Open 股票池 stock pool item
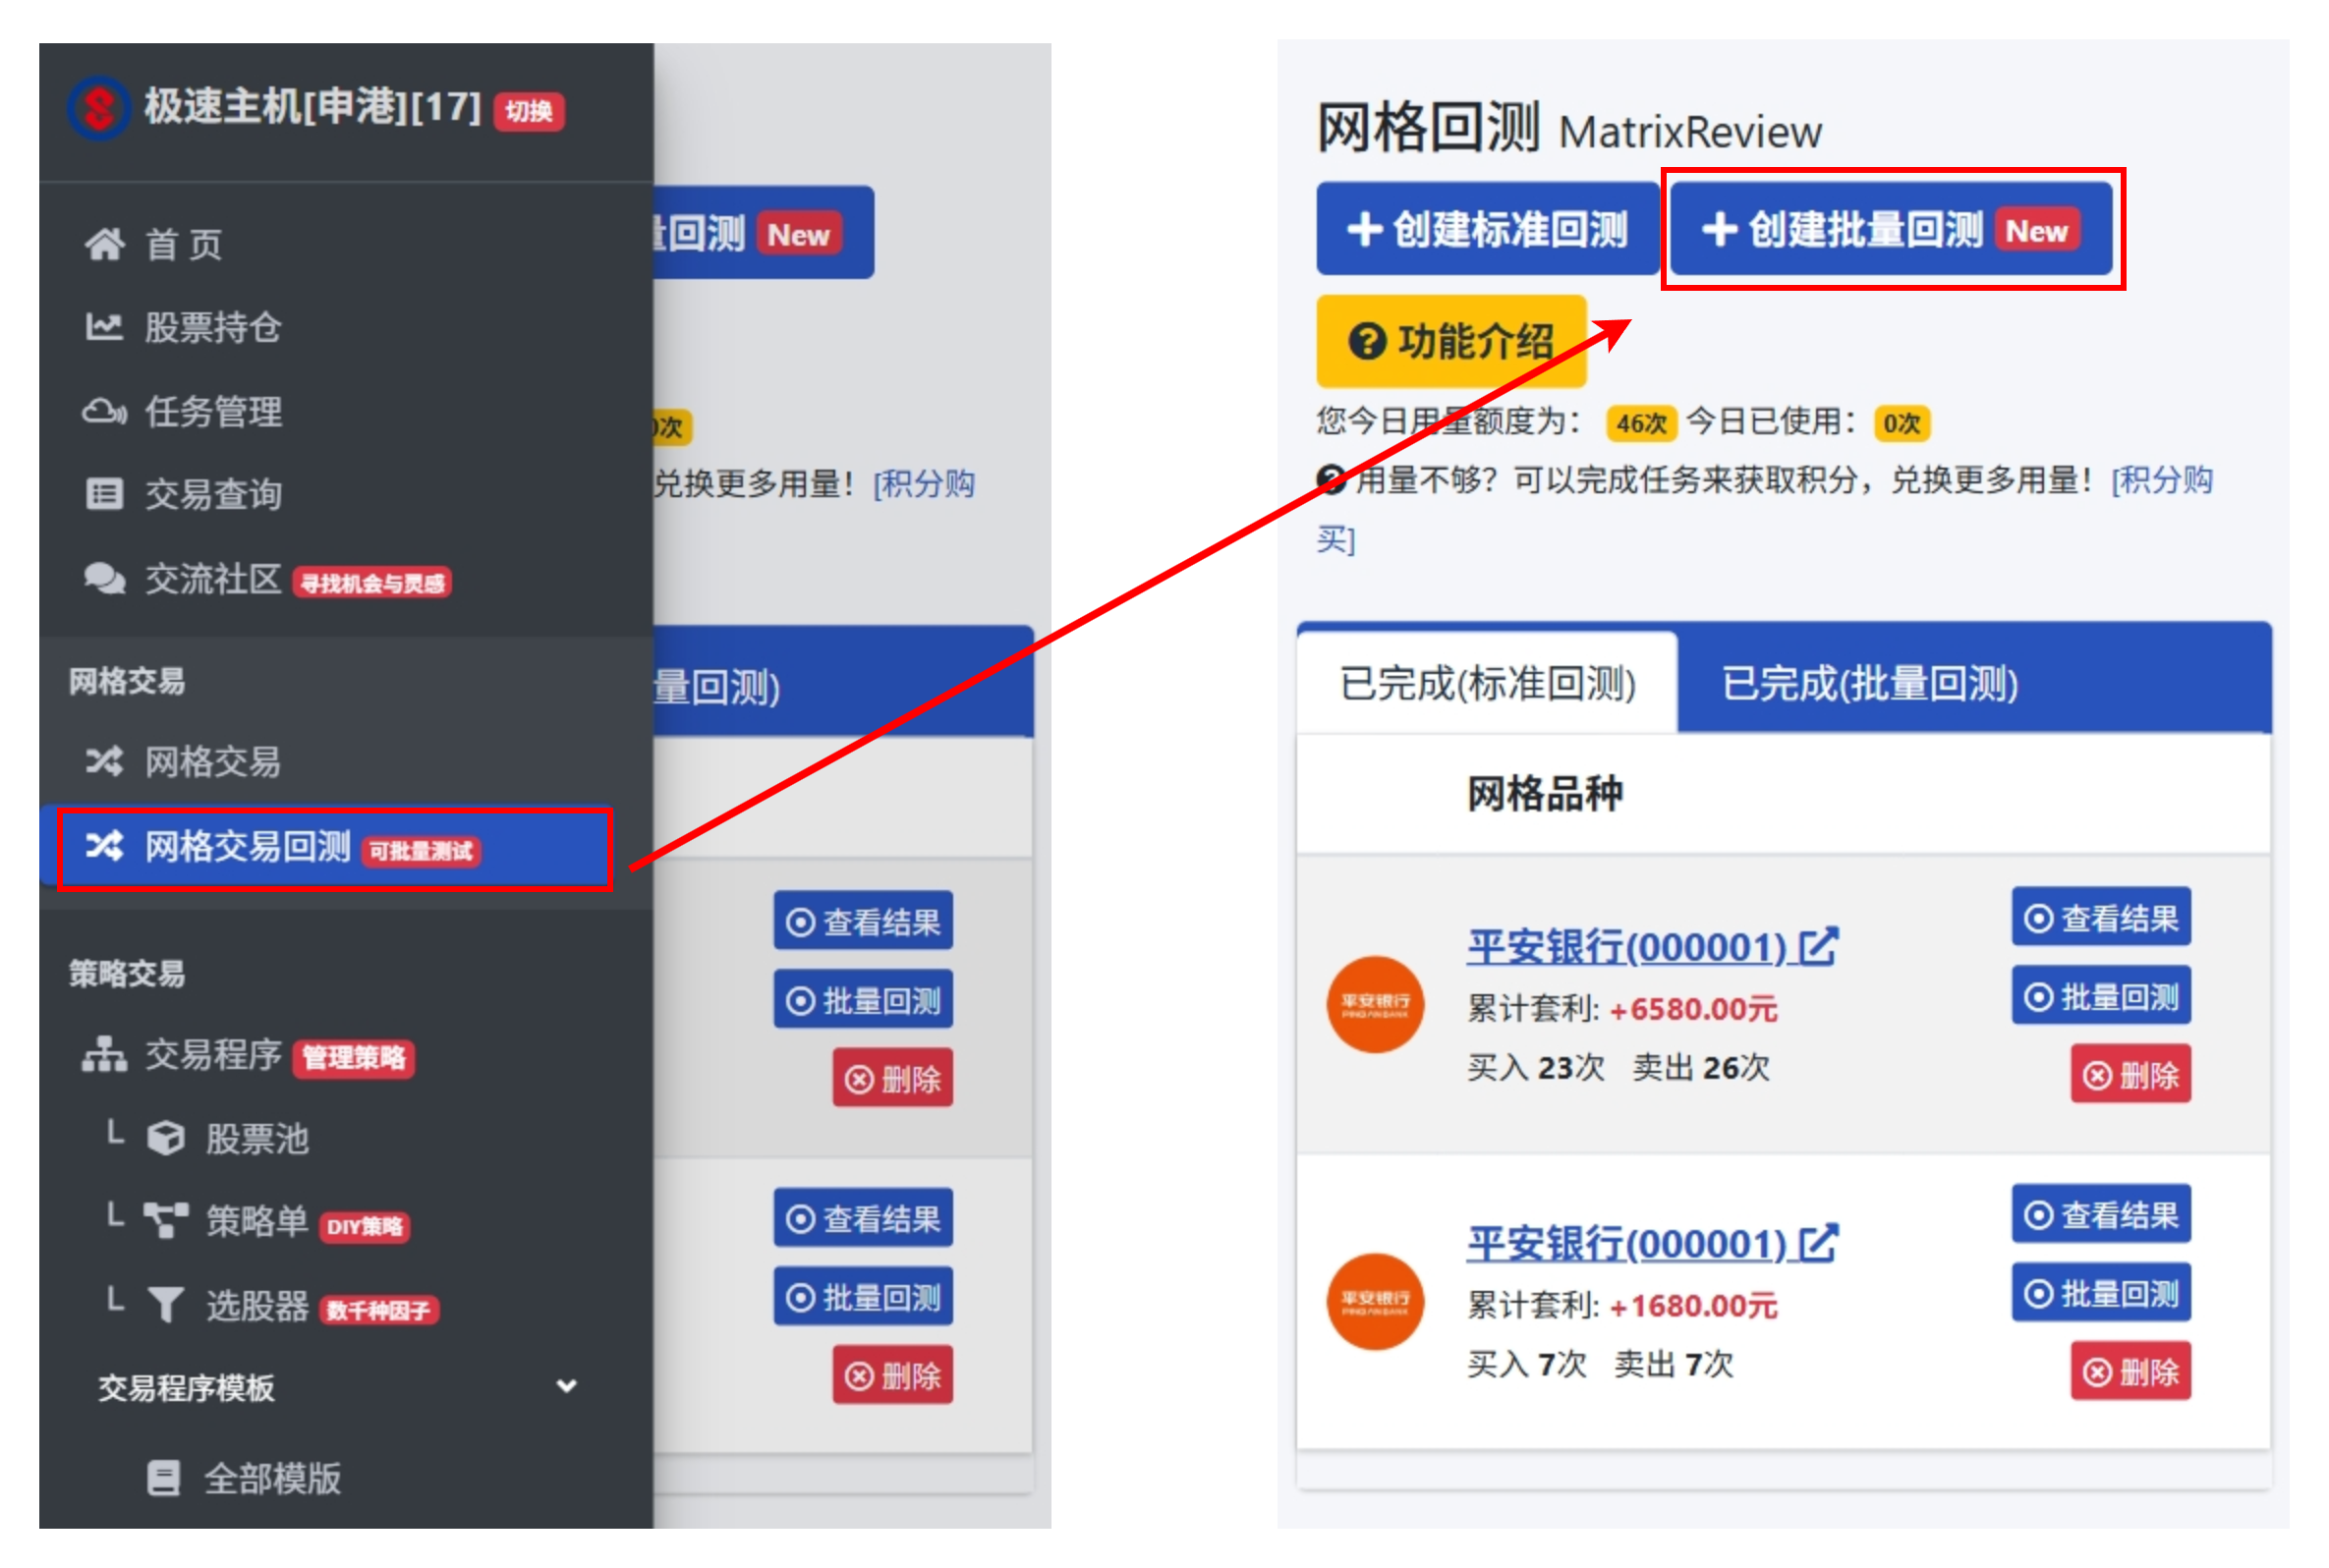This screenshot has height=1568, width=2329. (x=256, y=1138)
